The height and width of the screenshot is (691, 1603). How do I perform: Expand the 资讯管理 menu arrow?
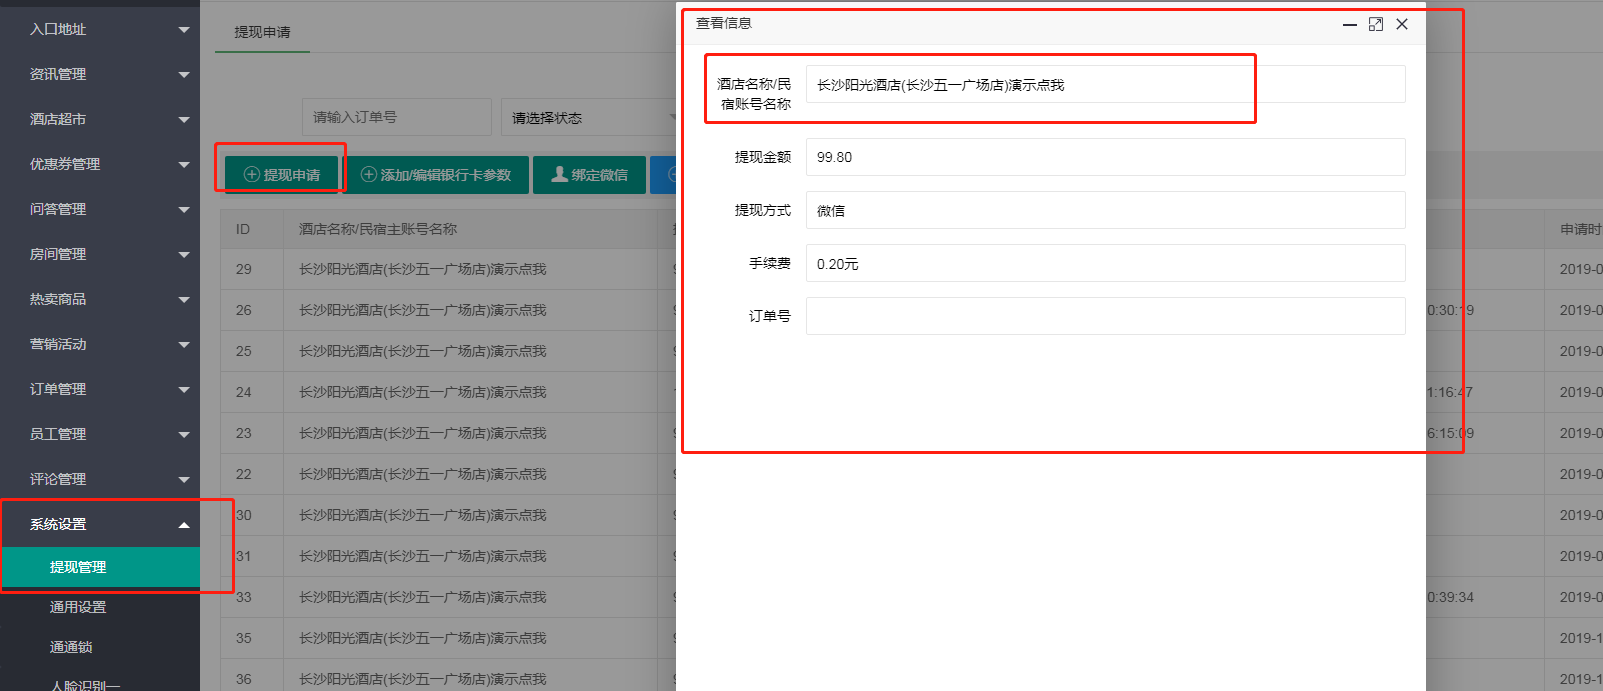click(x=184, y=75)
